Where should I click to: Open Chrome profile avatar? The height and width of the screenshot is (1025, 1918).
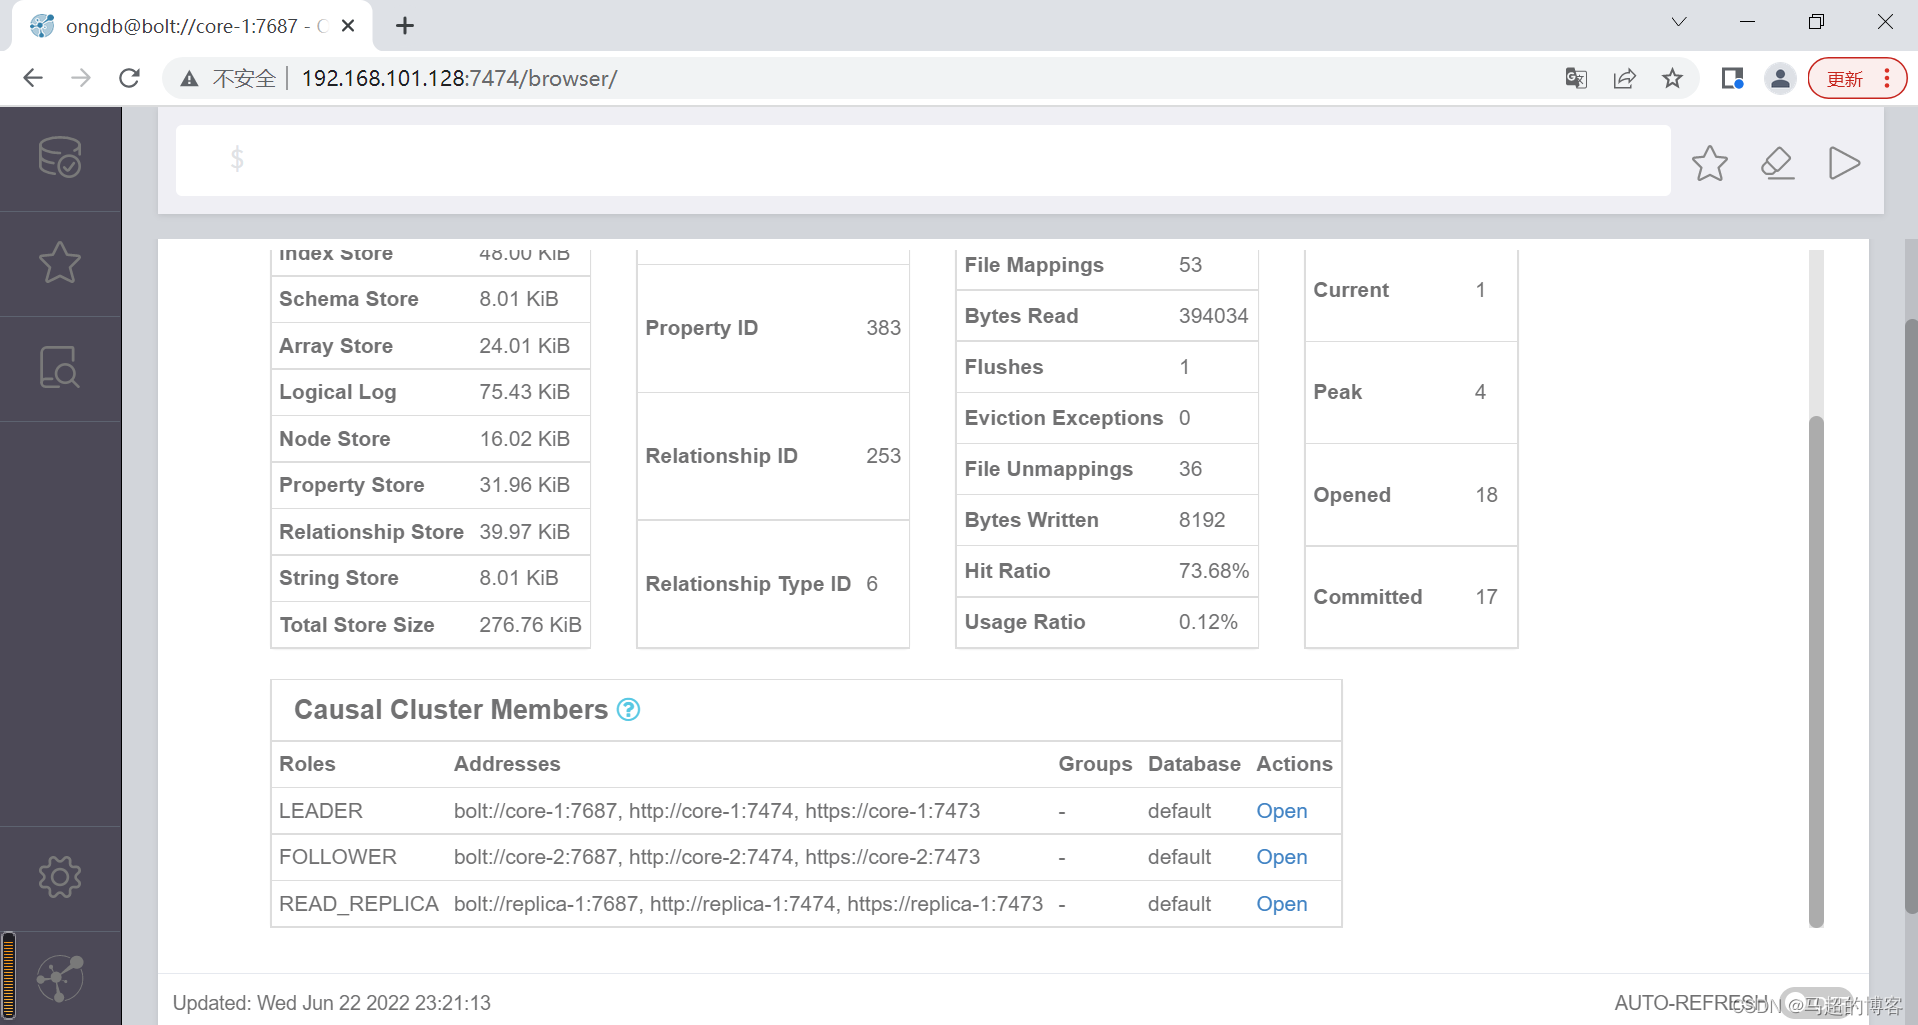1780,78
